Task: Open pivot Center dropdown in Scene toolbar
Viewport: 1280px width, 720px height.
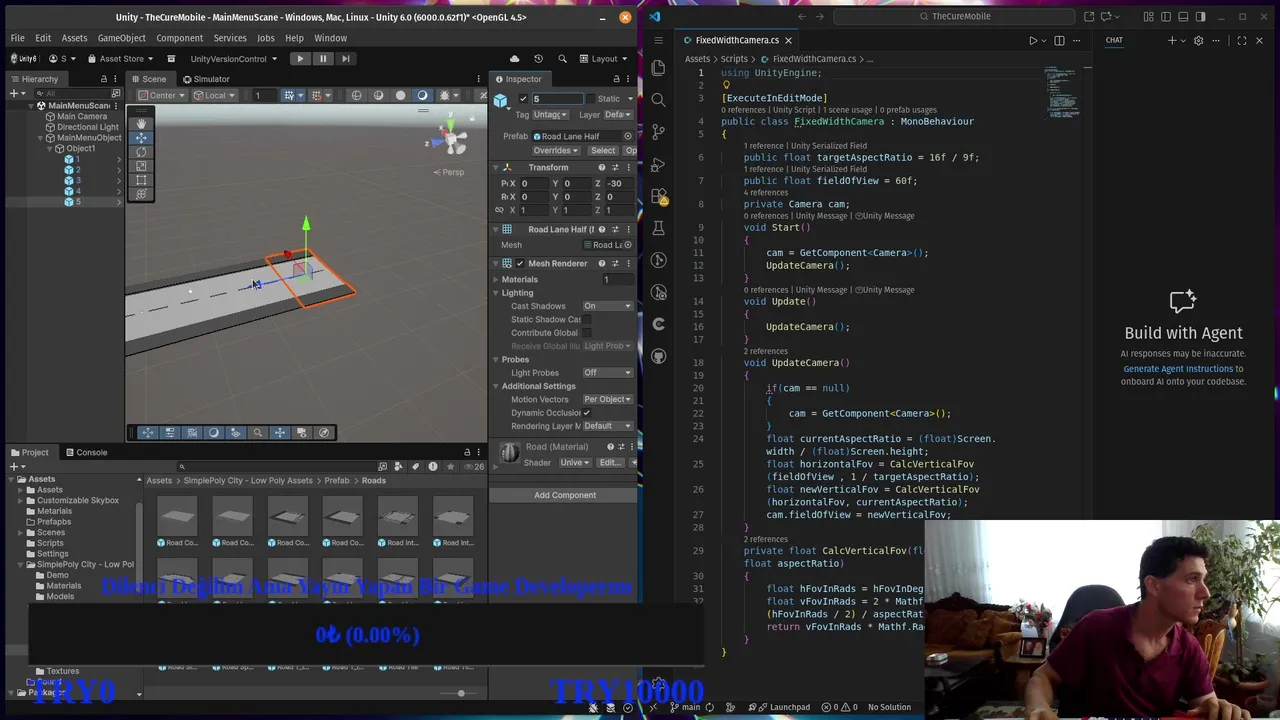Action: pyautogui.click(x=162, y=95)
